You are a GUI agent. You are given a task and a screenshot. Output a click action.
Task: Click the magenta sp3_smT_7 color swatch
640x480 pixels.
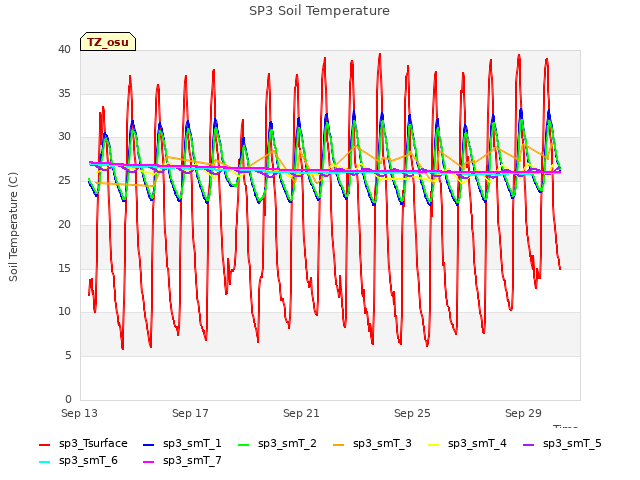tap(149, 462)
